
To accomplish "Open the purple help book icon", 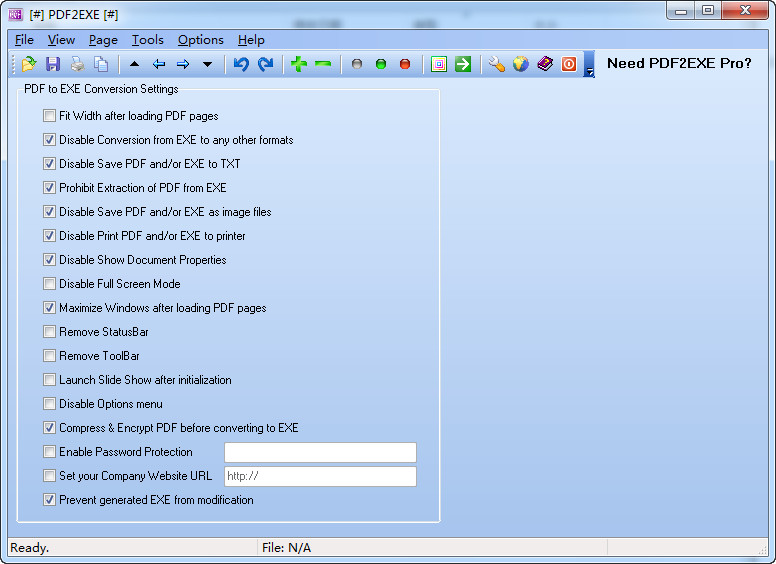I will tap(545, 64).
